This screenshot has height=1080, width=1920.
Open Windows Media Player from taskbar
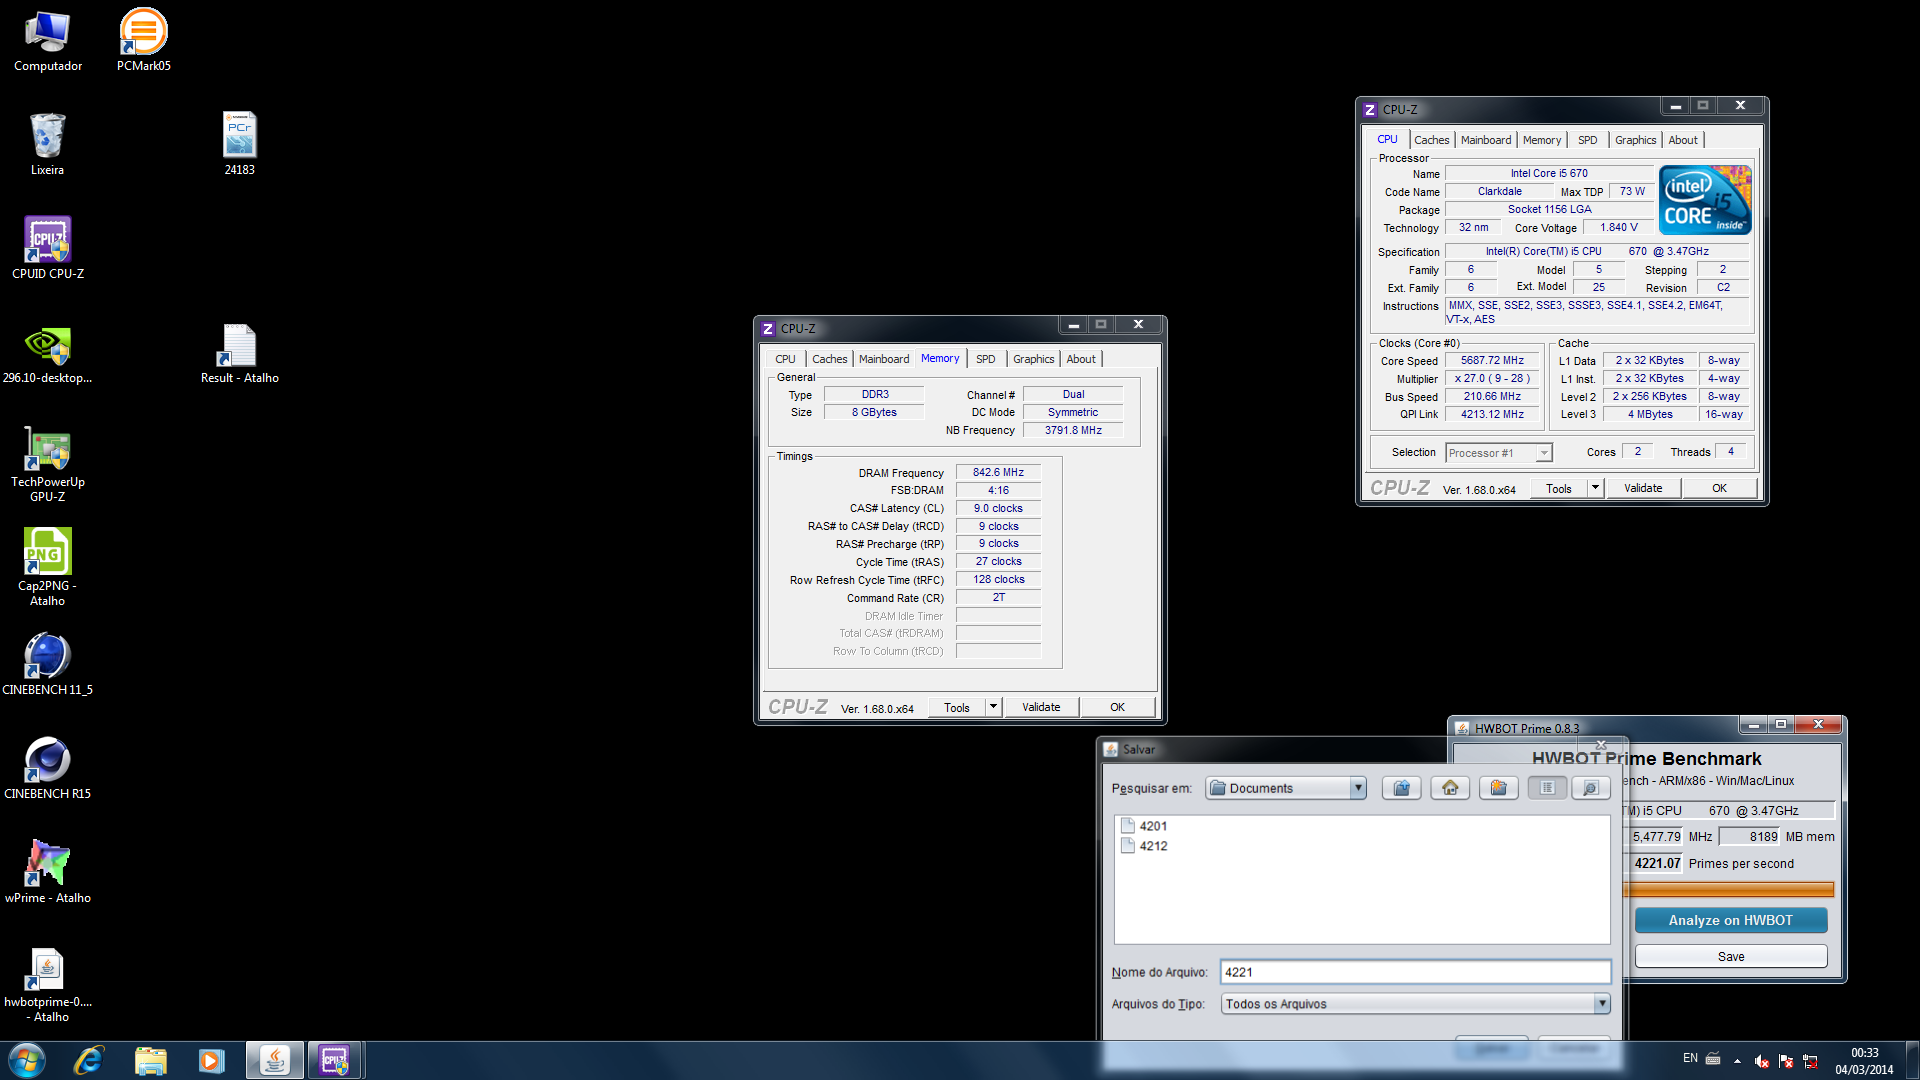click(x=211, y=1060)
